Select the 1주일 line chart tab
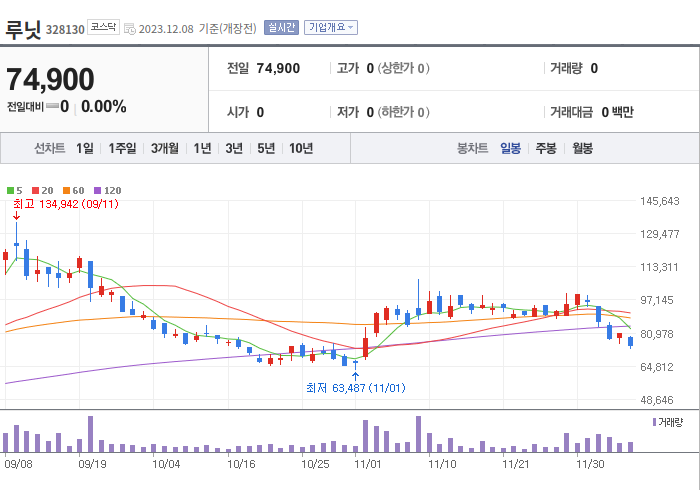This screenshot has width=700, height=490. (x=122, y=148)
